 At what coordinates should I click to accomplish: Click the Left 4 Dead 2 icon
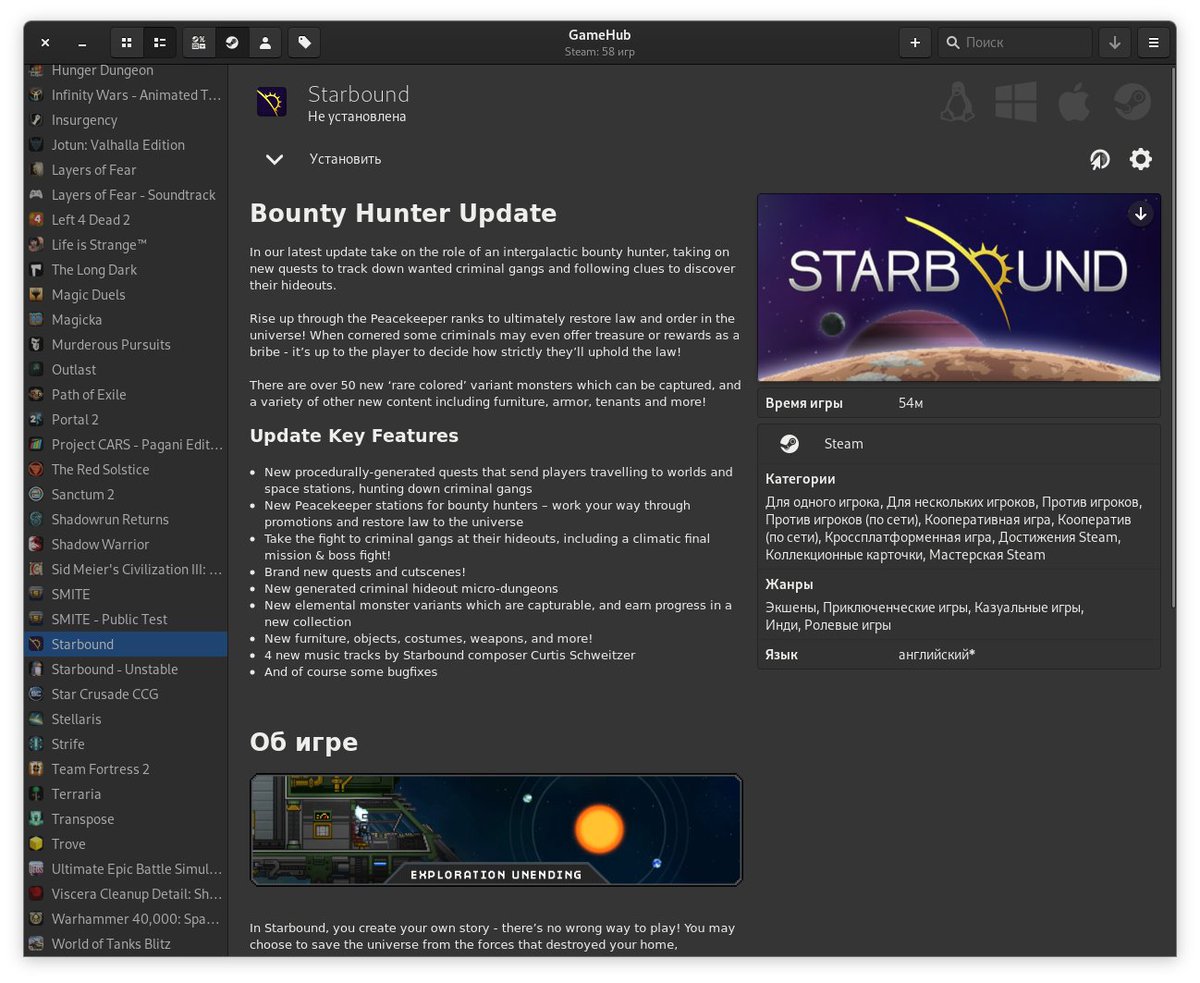coord(36,220)
